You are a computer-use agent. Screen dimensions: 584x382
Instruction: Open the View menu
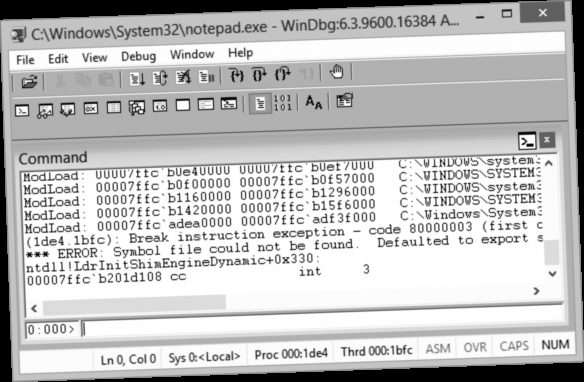tap(94, 58)
